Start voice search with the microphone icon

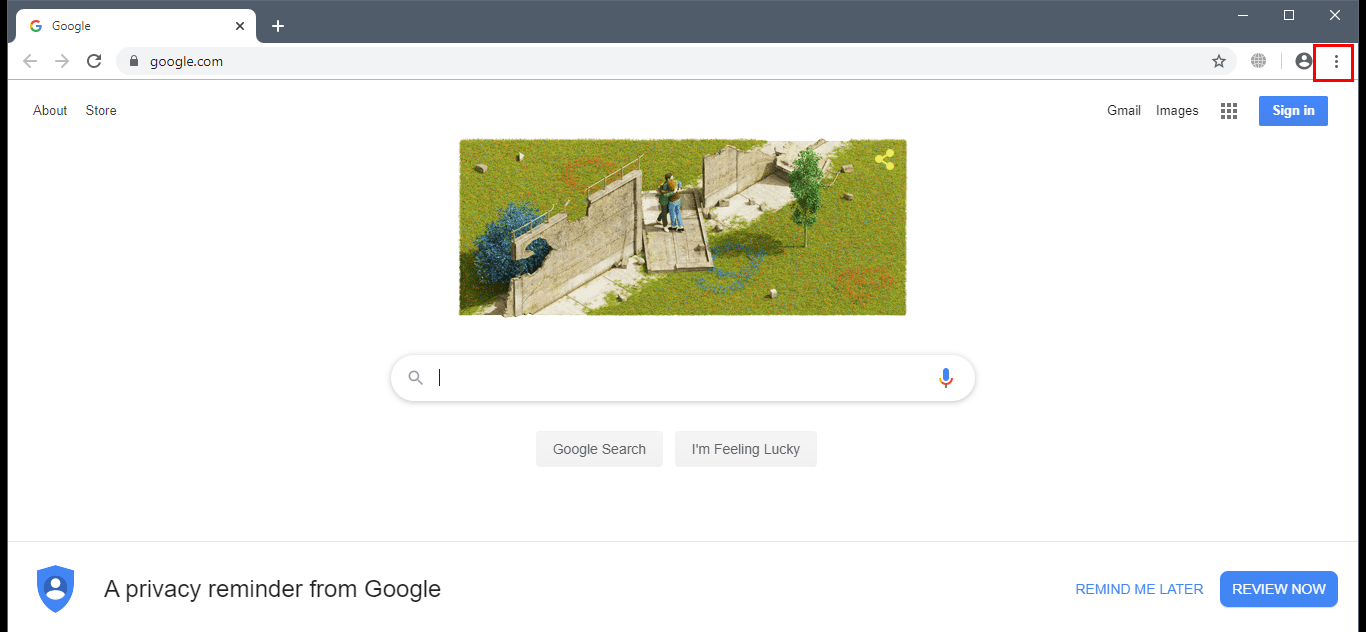tap(946, 378)
